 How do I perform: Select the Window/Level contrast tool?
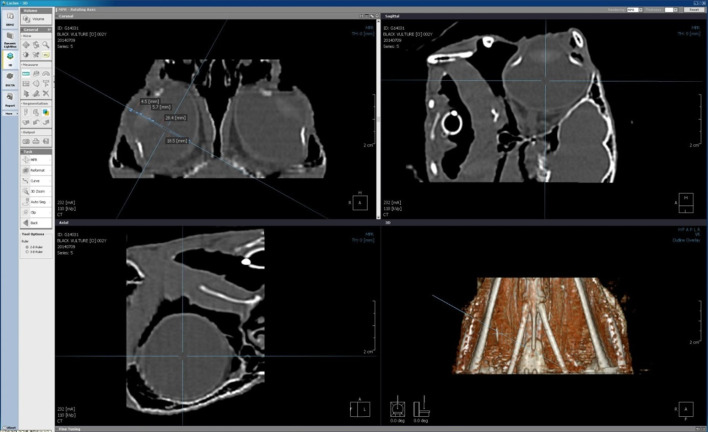[26, 55]
